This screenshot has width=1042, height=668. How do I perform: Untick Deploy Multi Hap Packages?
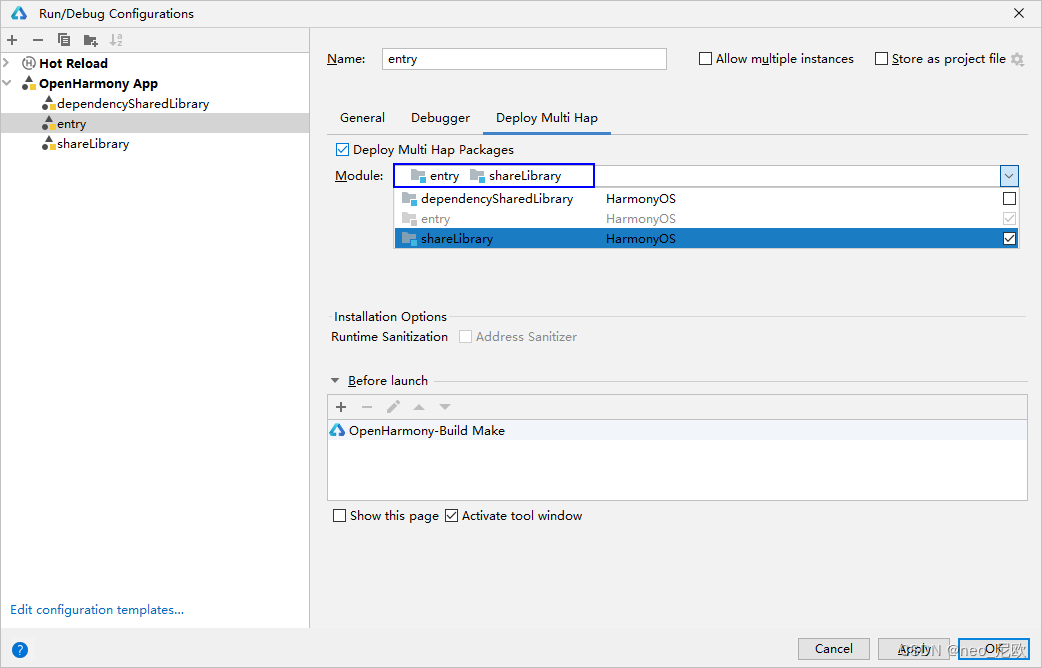pyautogui.click(x=342, y=150)
